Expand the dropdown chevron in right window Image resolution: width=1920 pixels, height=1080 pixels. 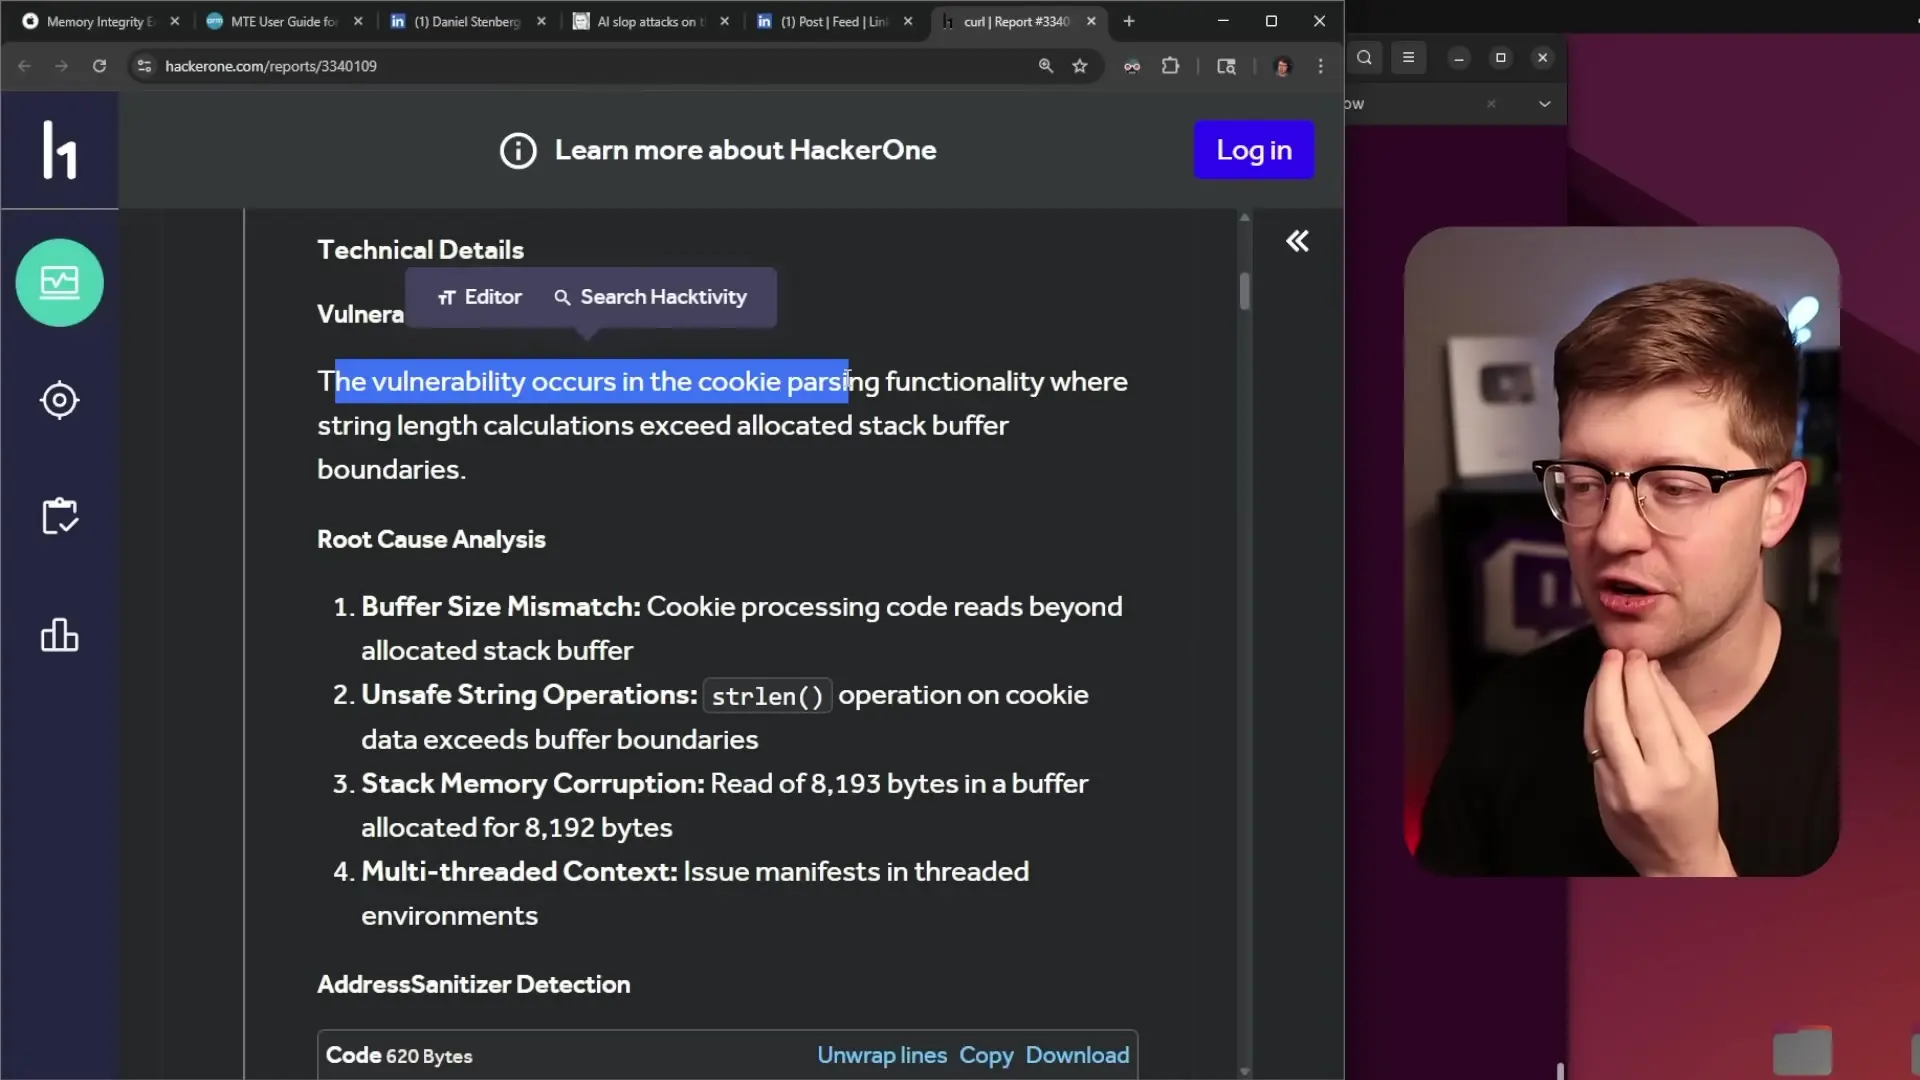tap(1544, 104)
